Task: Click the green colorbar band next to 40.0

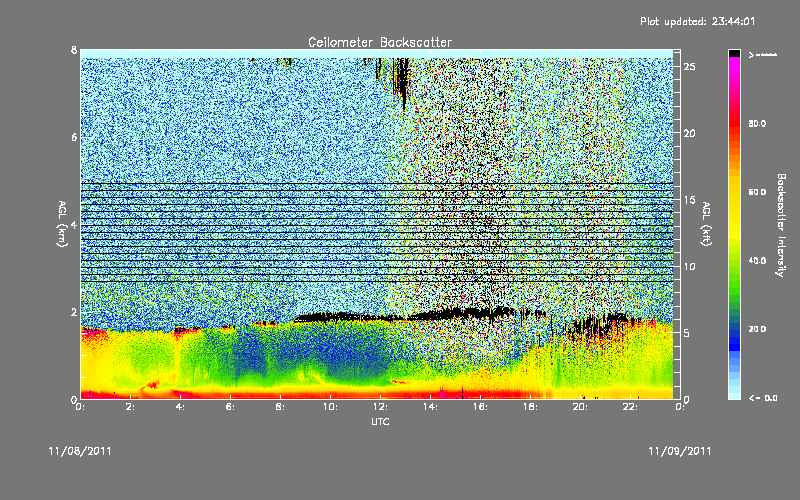Action: click(734, 261)
